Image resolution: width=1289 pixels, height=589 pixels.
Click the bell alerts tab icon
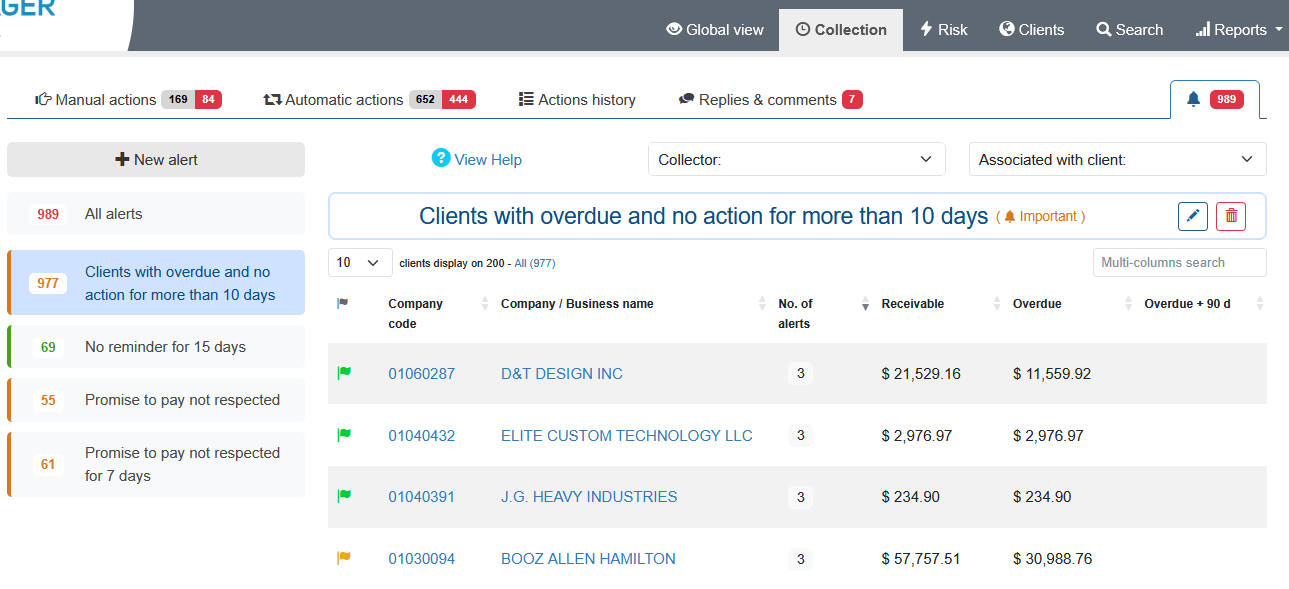pyautogui.click(x=1193, y=99)
